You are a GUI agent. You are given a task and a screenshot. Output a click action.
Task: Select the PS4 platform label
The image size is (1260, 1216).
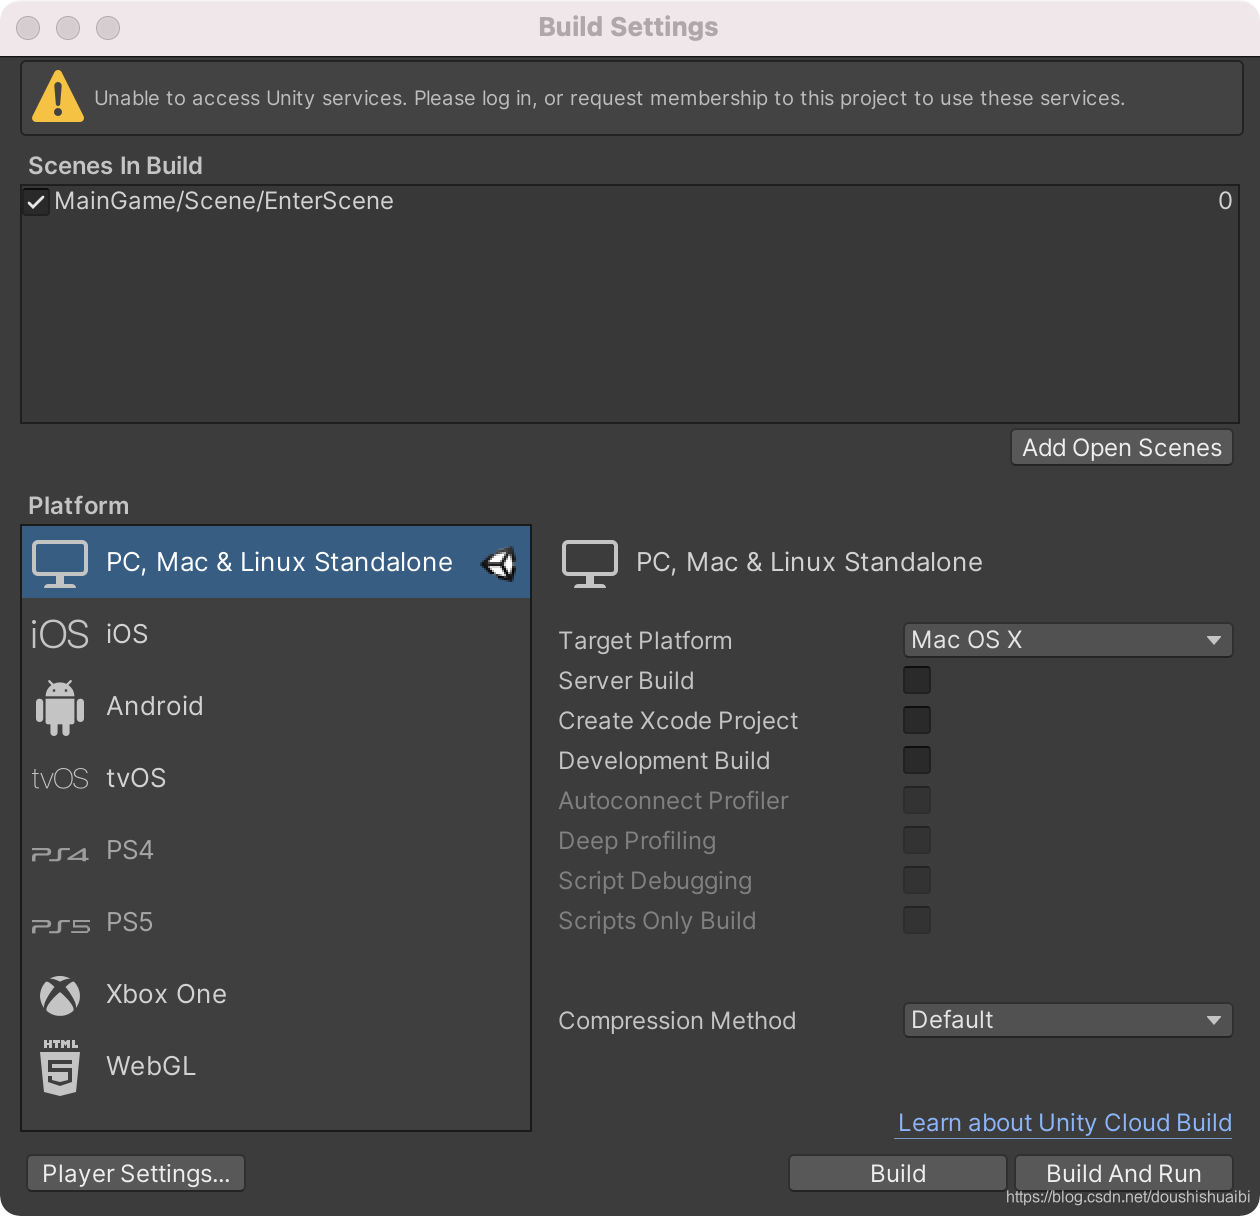(x=130, y=850)
